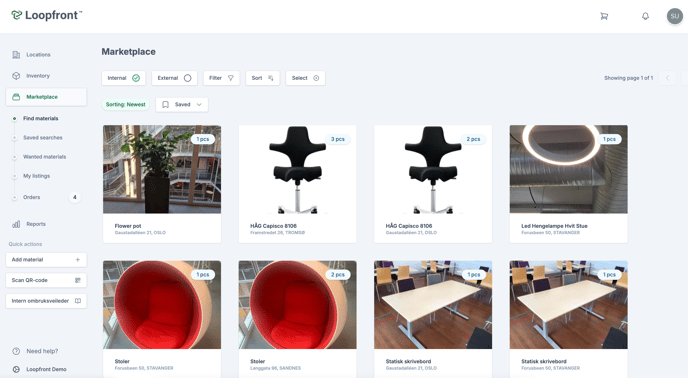Click the Scan QR-code button
688x378 pixels.
[46, 280]
